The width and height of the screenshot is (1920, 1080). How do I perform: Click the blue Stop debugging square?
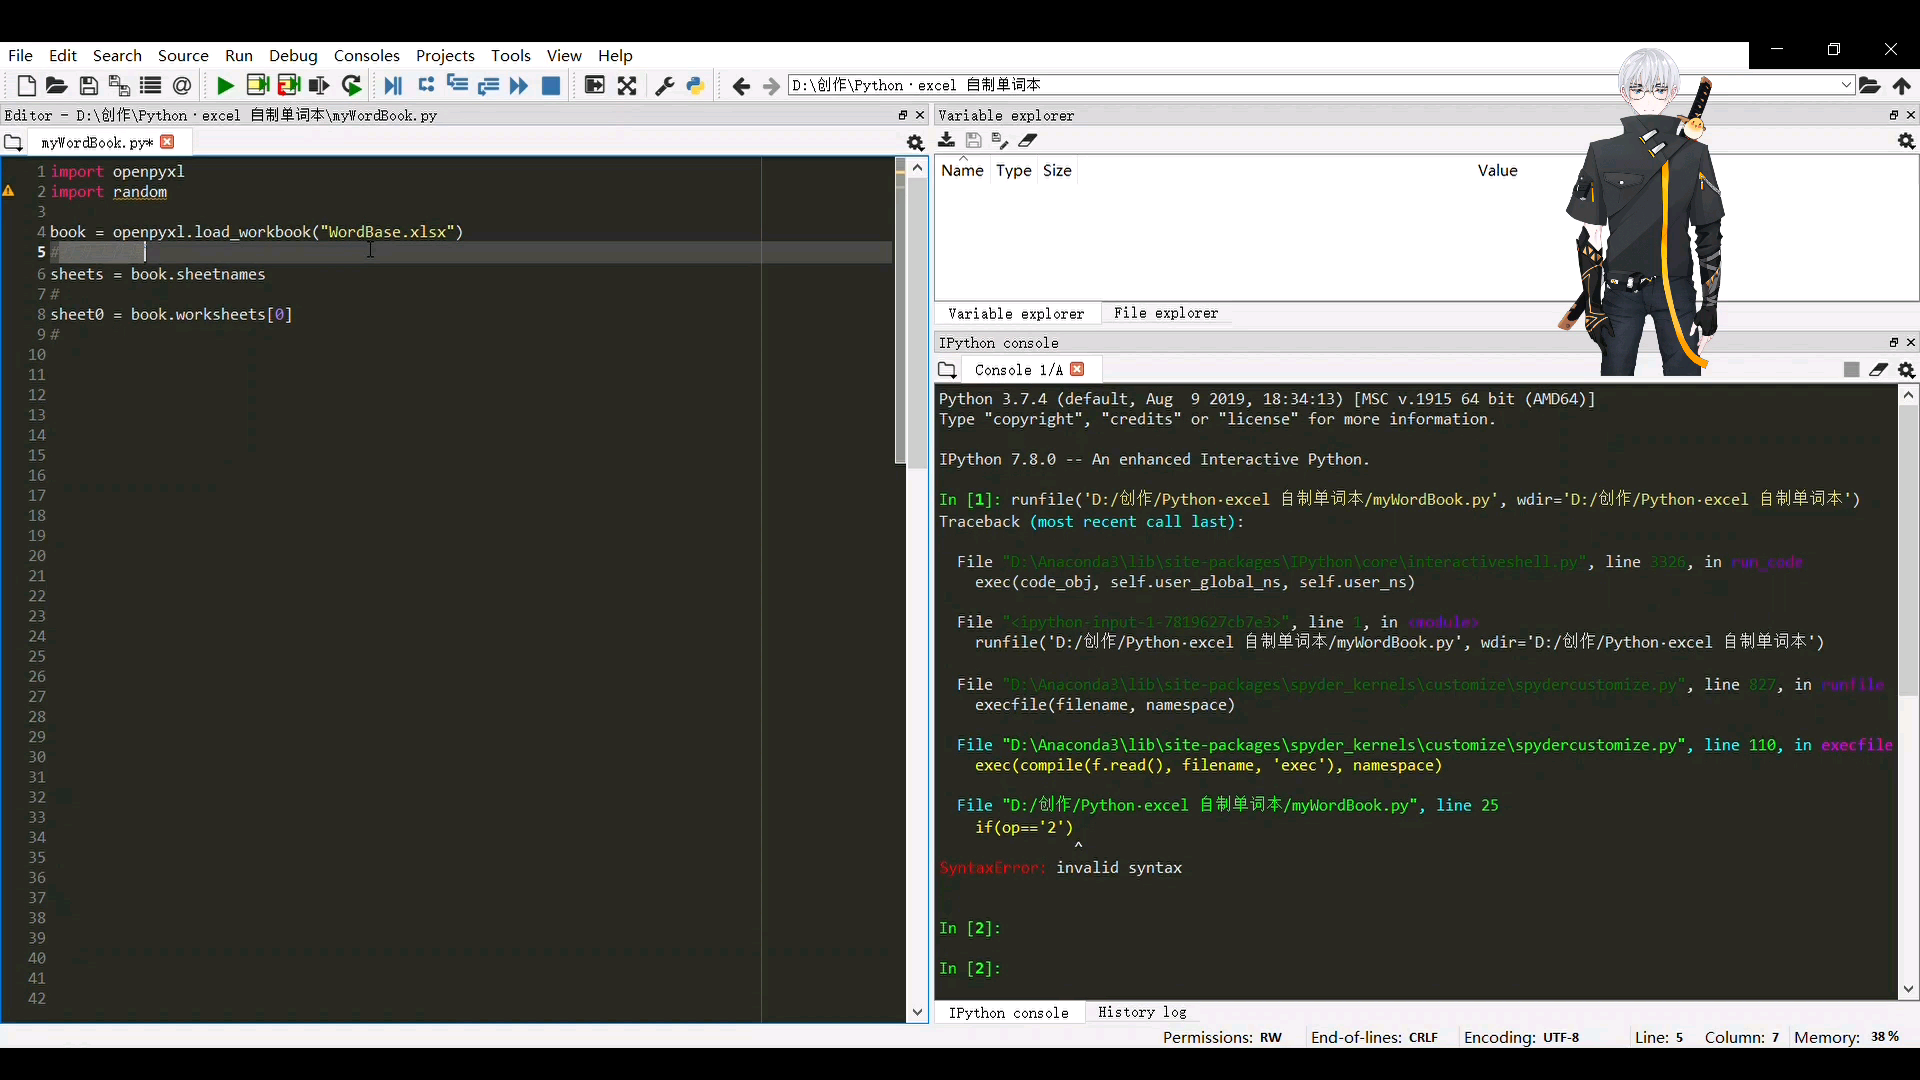pyautogui.click(x=550, y=86)
